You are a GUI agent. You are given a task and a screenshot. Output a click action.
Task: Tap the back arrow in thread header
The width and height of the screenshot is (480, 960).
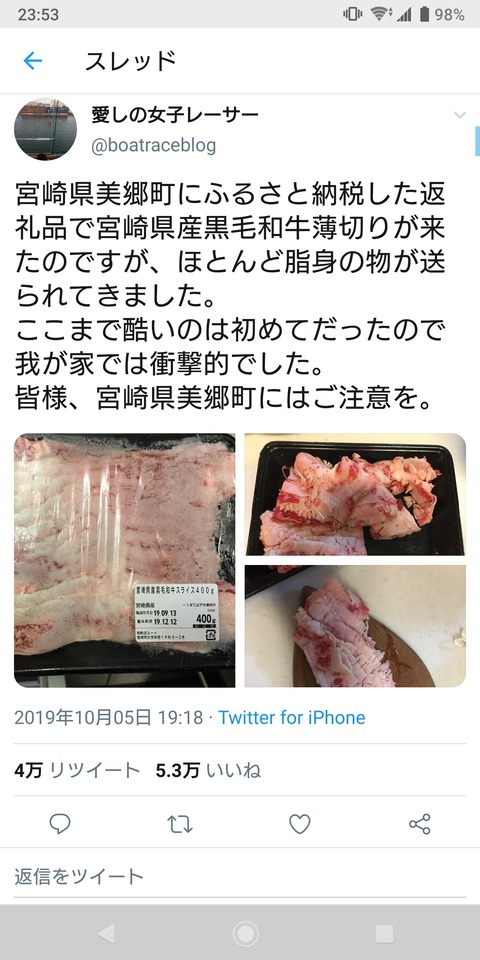point(32,60)
